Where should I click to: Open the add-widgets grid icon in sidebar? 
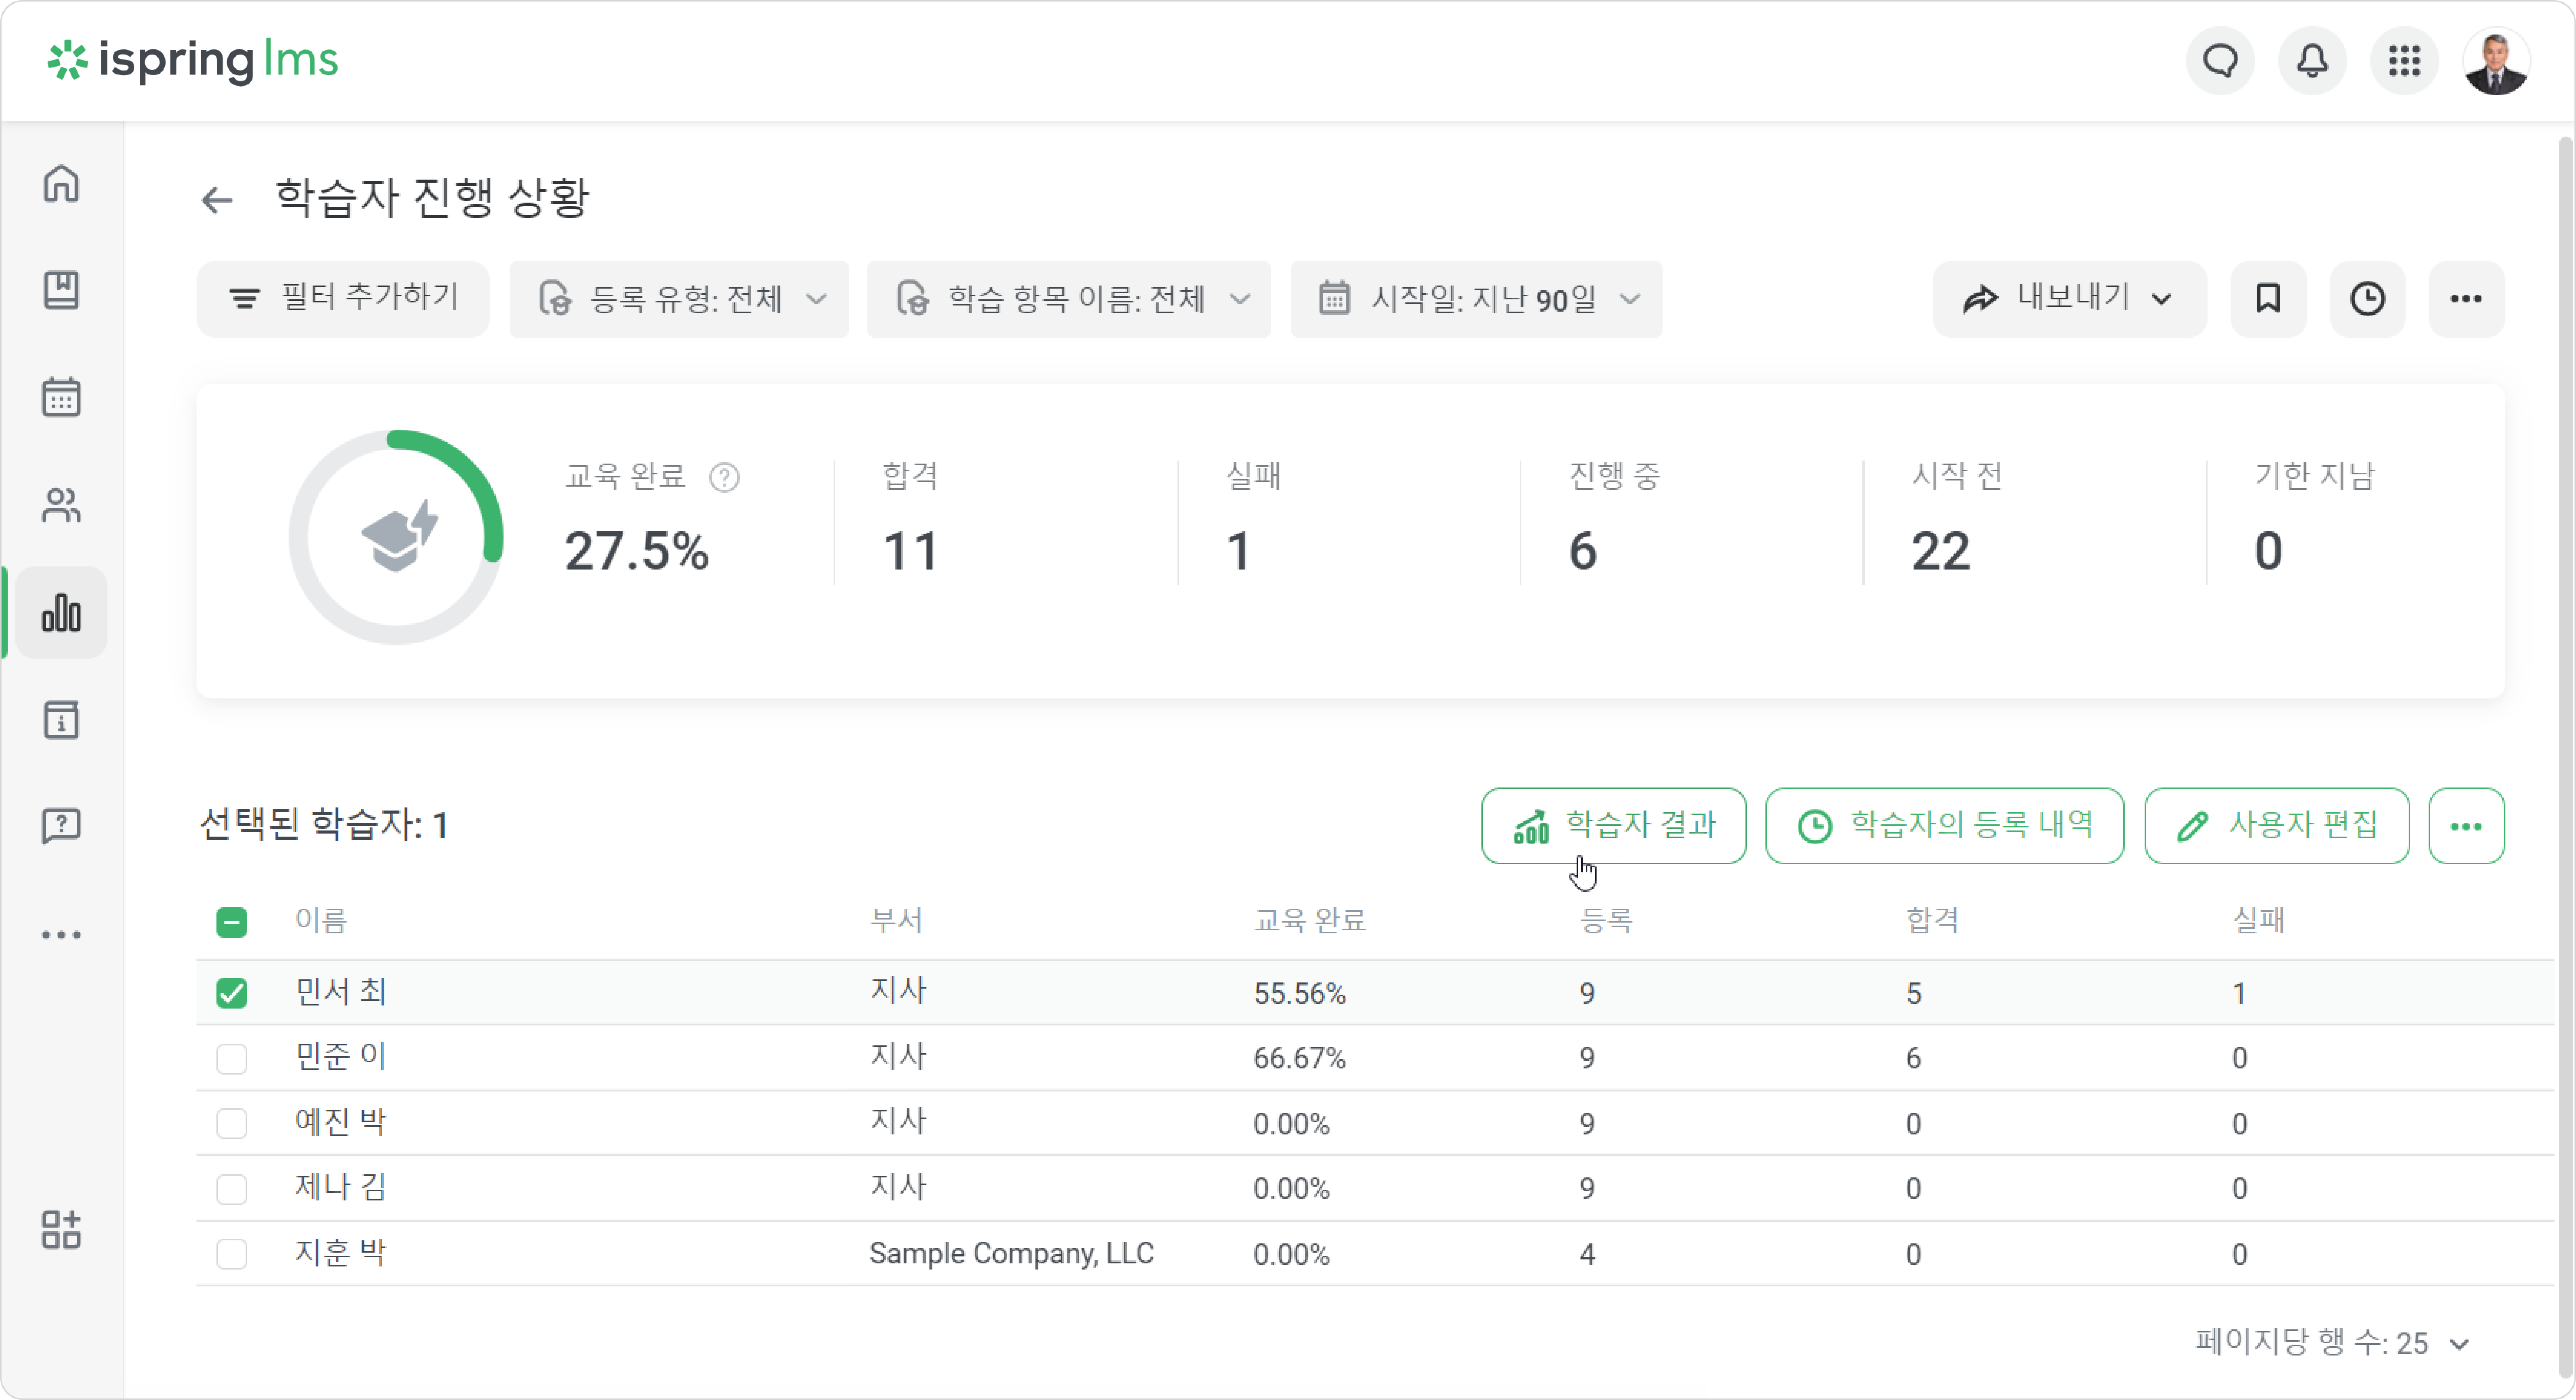[61, 1230]
